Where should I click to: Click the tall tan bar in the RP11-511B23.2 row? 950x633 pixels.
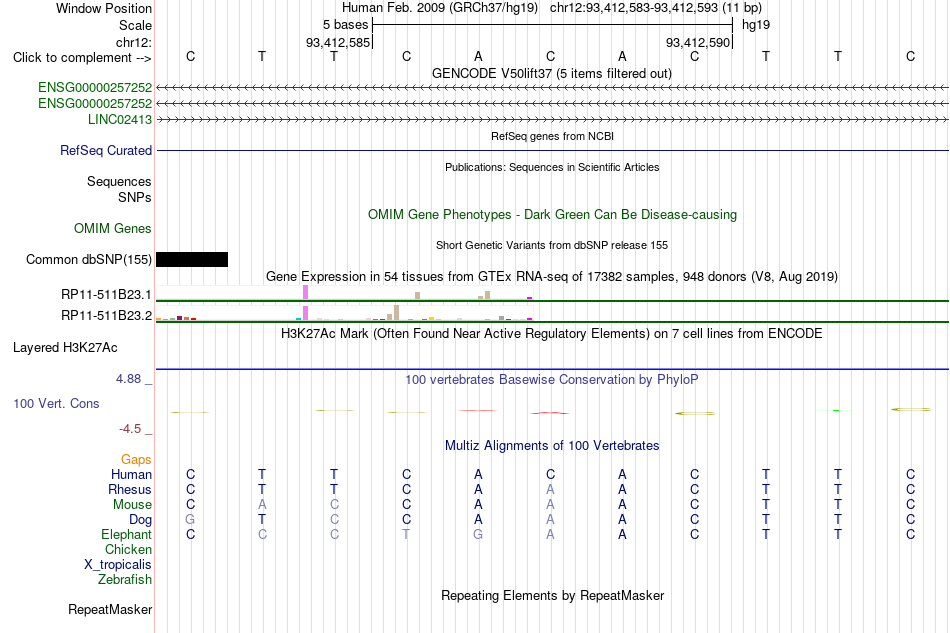(x=396, y=313)
